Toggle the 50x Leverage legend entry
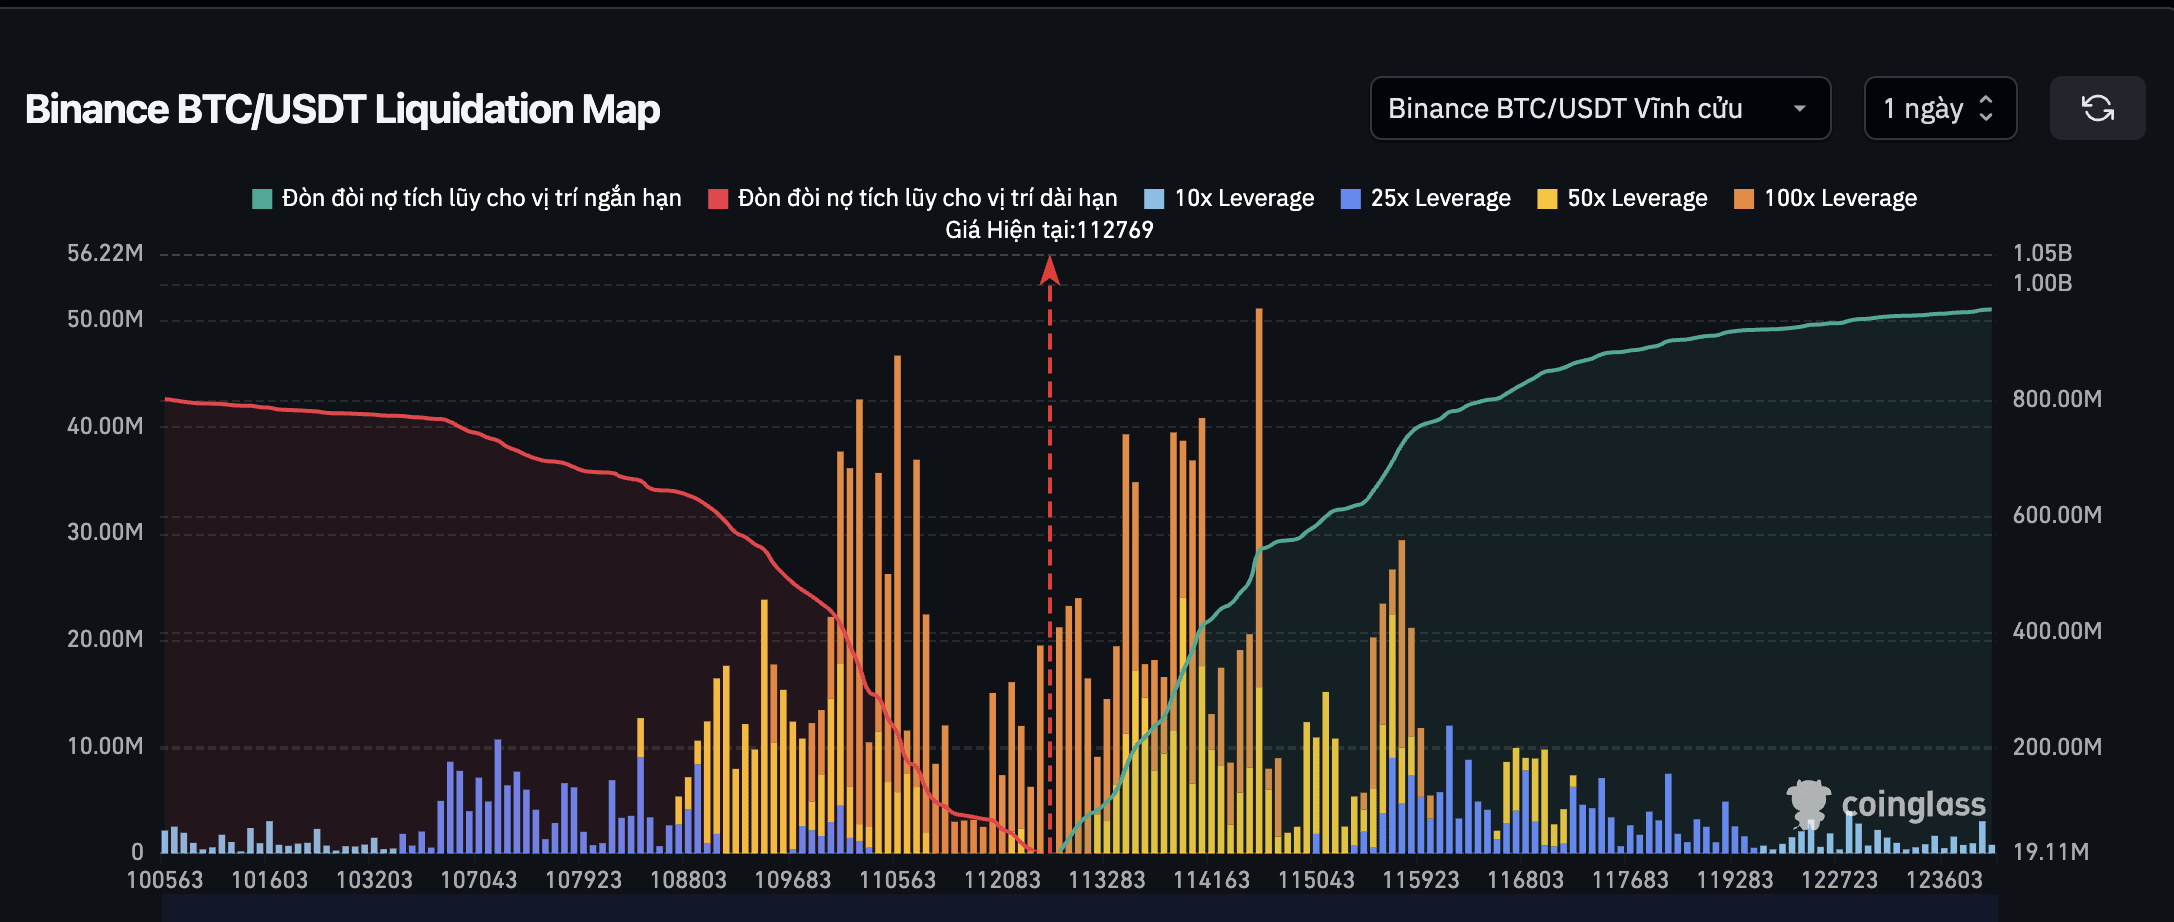The image size is (2174, 922). [1622, 198]
